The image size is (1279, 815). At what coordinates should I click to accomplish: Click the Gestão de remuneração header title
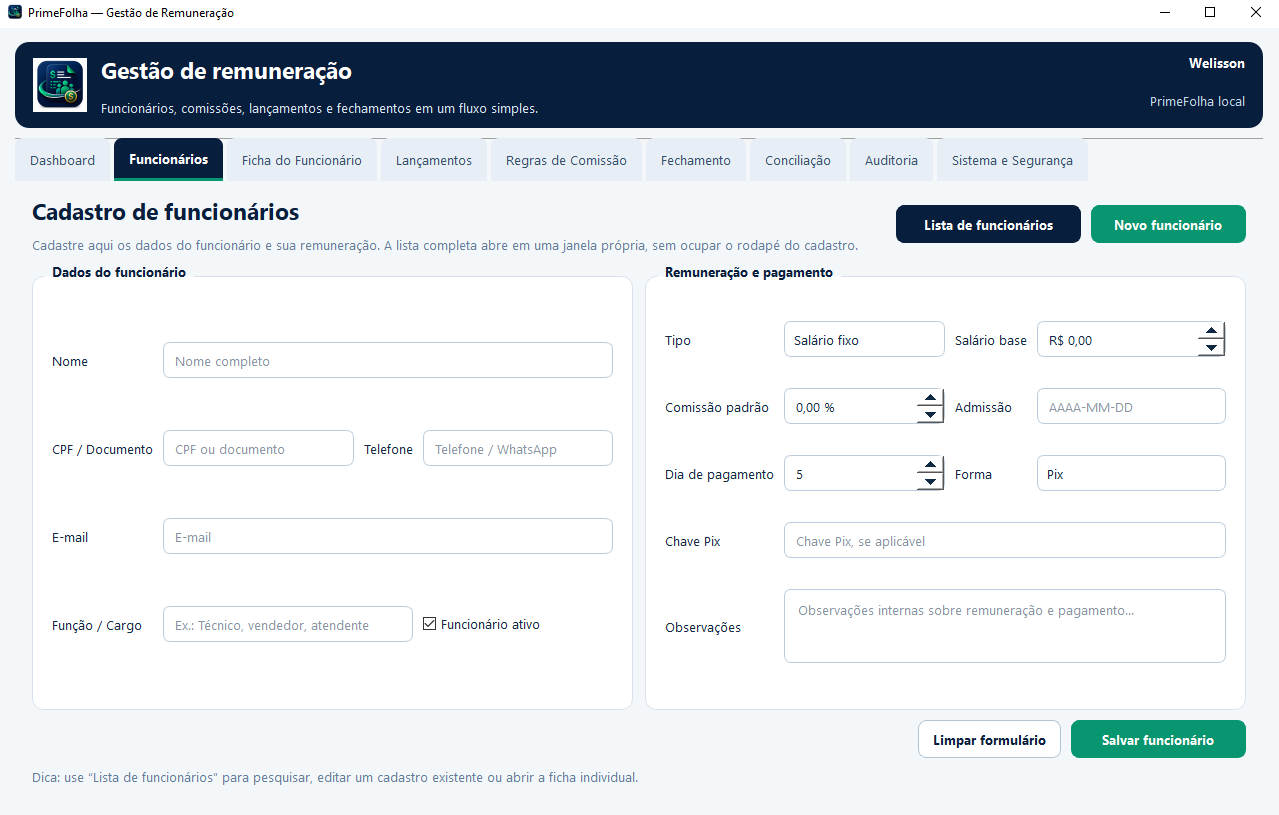pos(227,72)
